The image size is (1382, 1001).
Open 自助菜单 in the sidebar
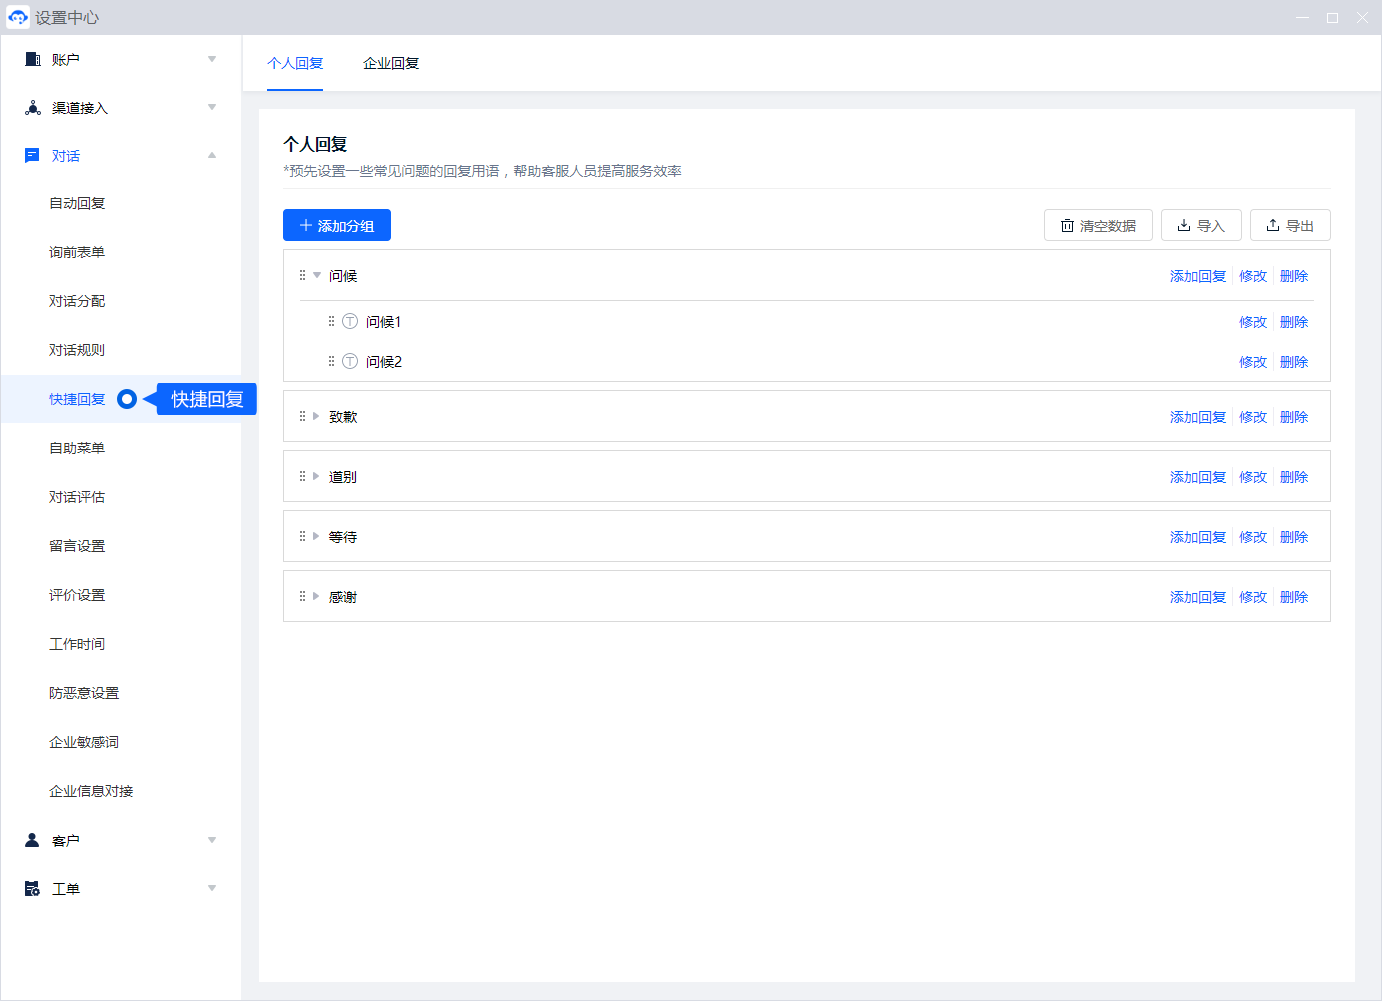click(x=77, y=448)
